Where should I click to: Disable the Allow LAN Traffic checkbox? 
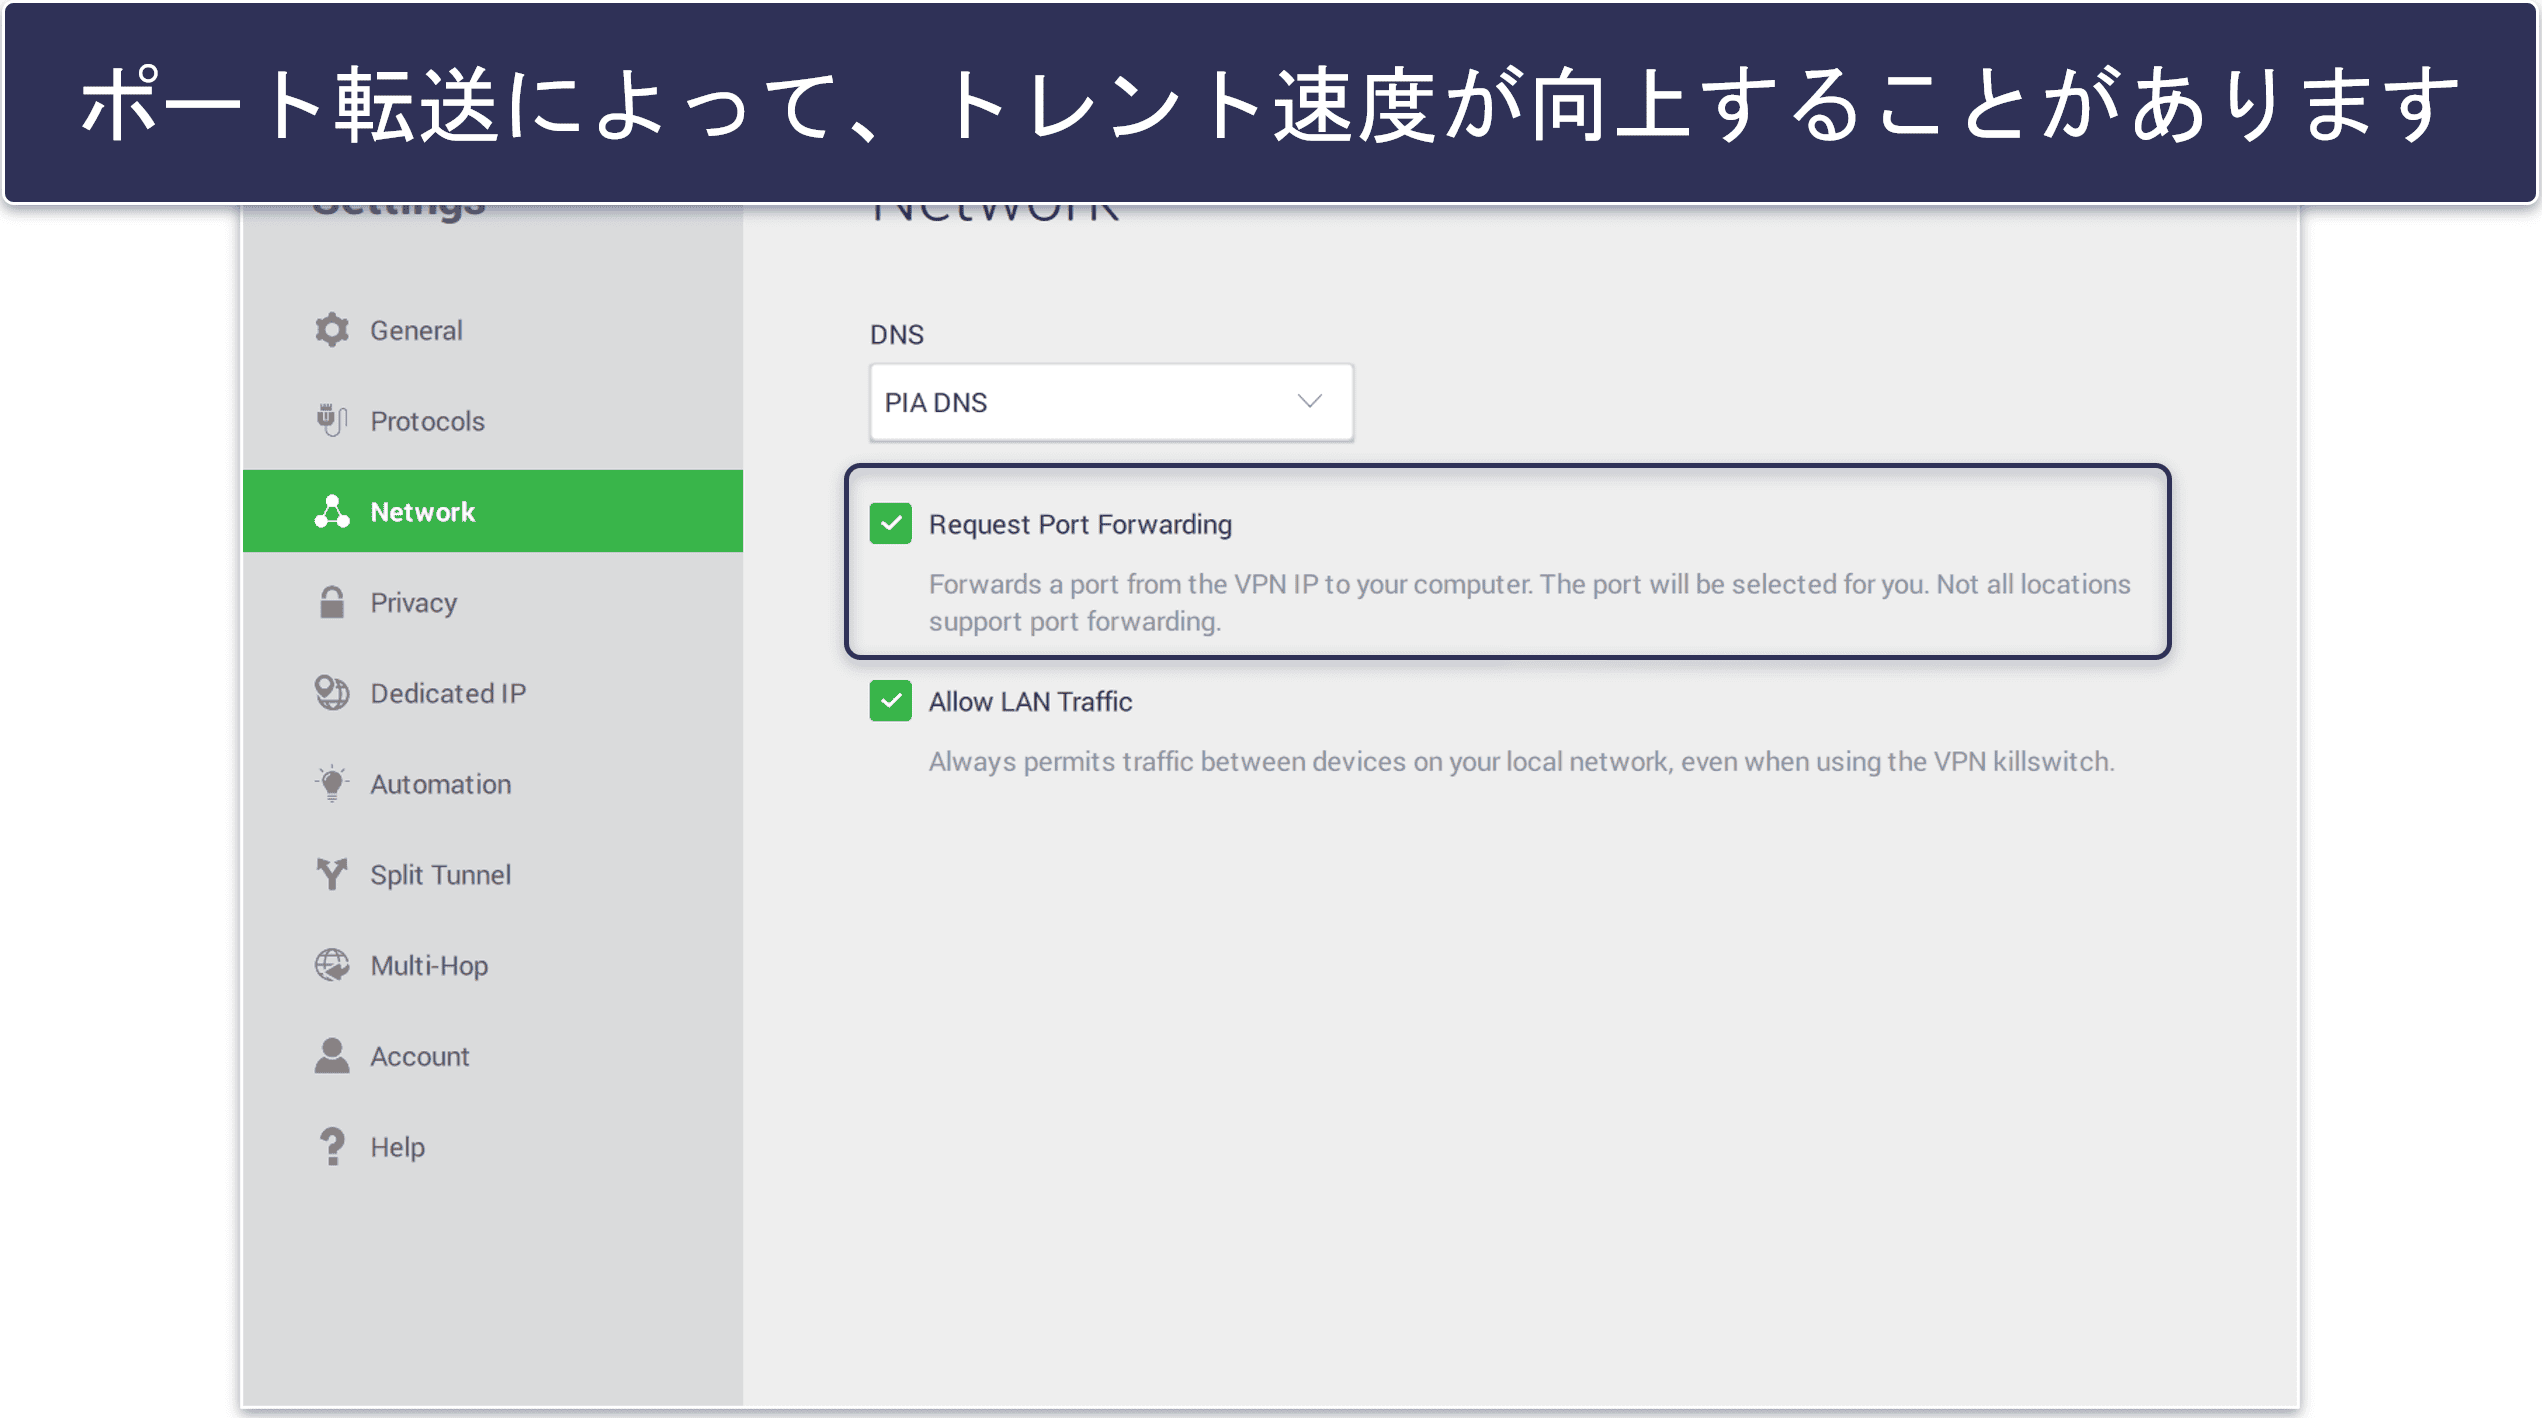(x=890, y=701)
